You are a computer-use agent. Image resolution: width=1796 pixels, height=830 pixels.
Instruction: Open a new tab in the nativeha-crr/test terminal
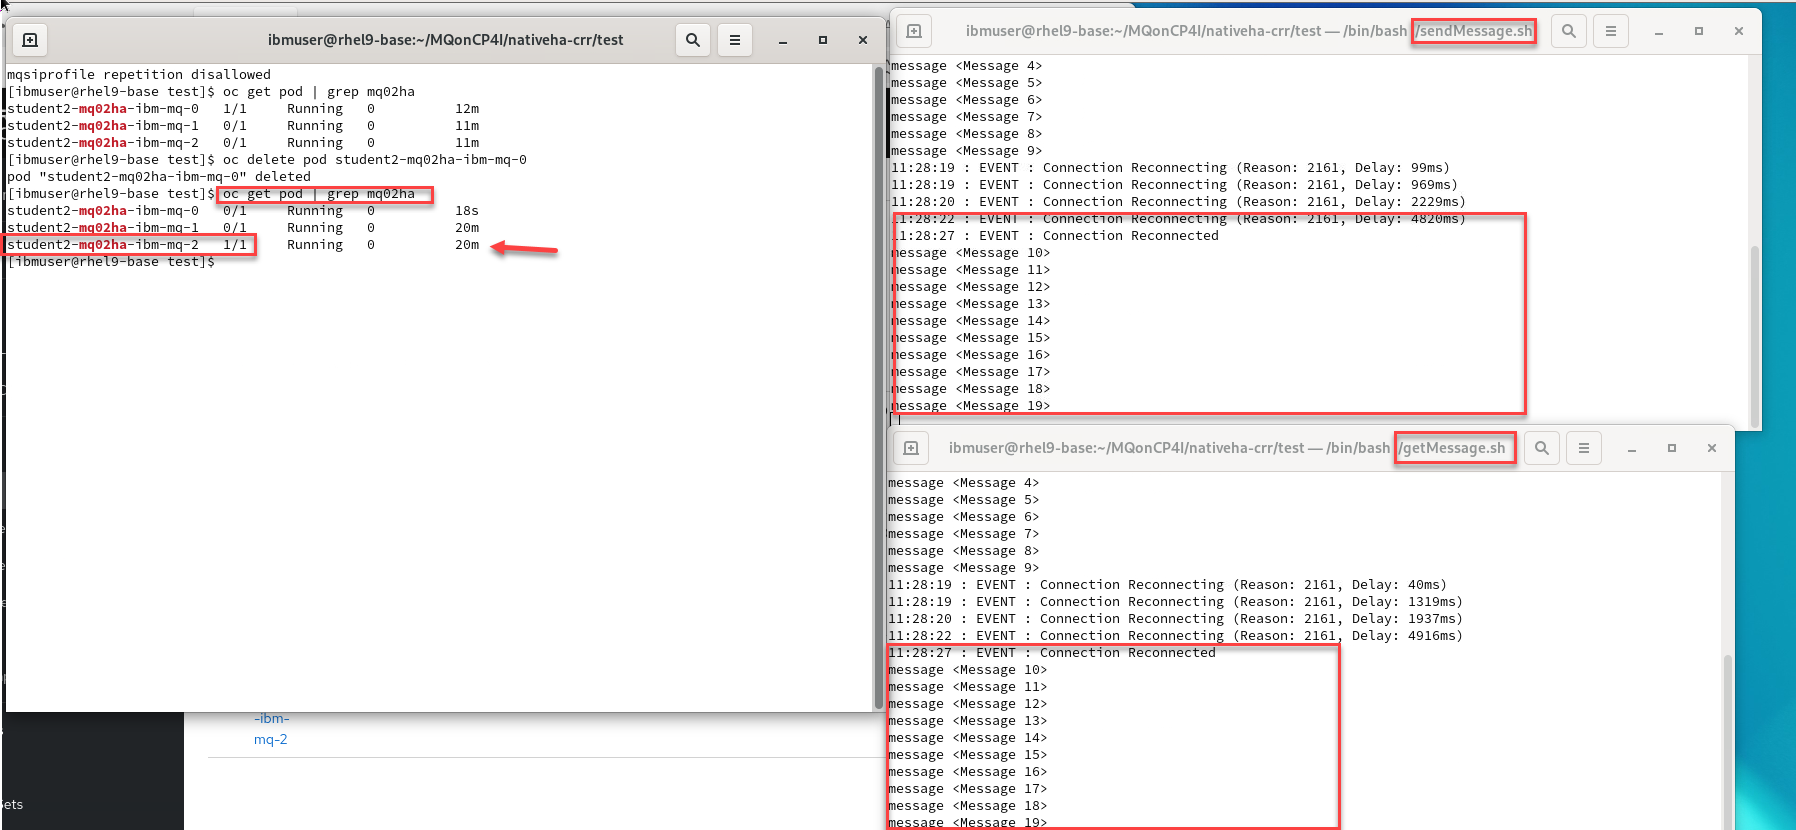(30, 40)
